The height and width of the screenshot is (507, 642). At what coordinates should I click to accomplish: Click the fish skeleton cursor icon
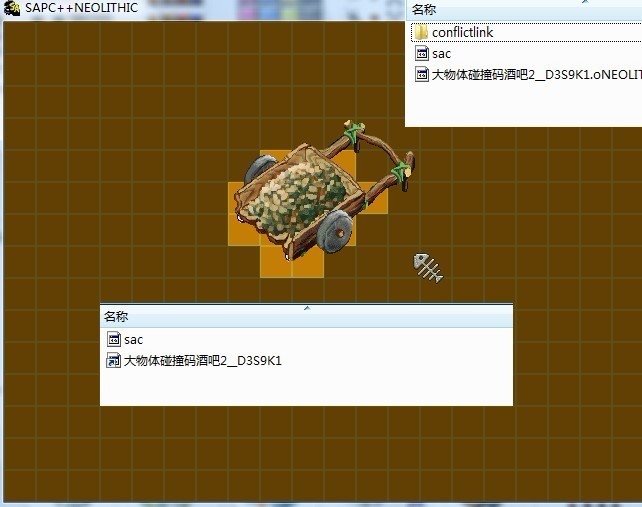point(428,268)
